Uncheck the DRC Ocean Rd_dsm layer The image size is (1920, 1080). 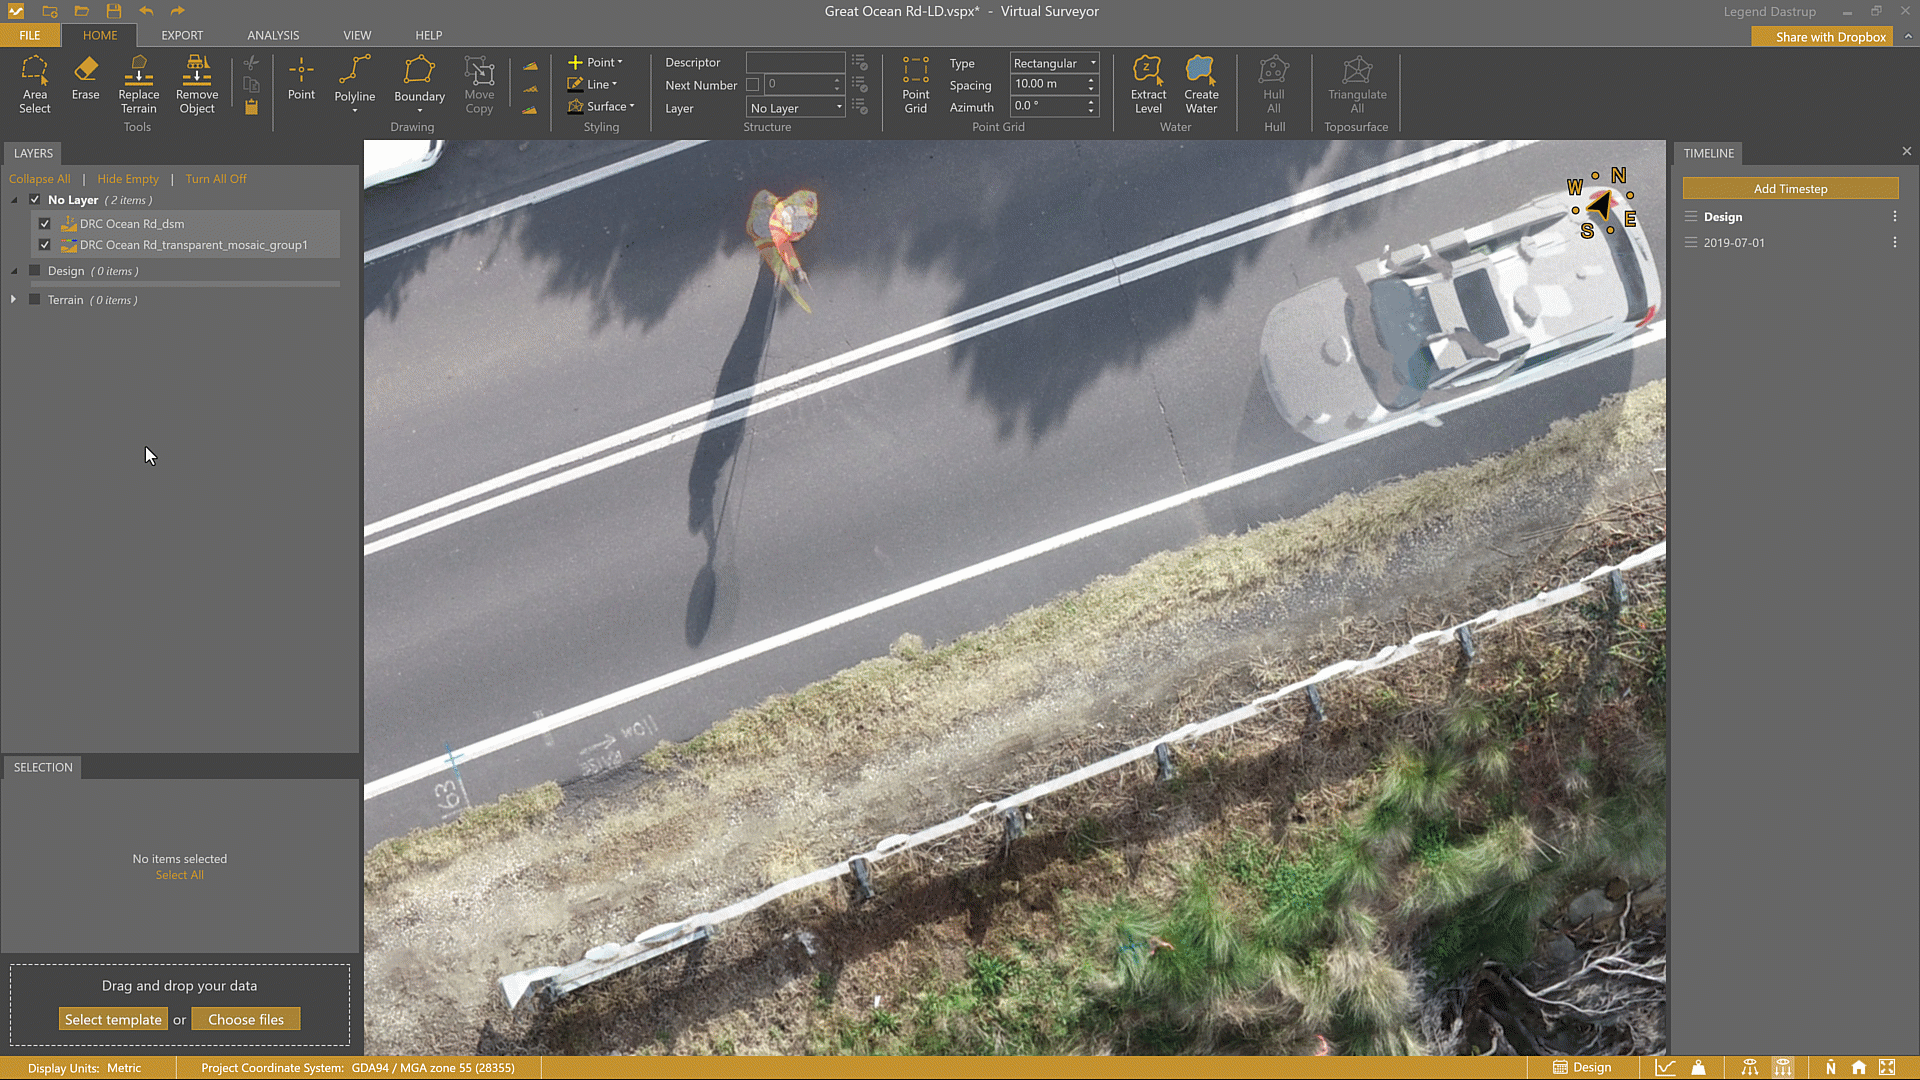pyautogui.click(x=45, y=224)
